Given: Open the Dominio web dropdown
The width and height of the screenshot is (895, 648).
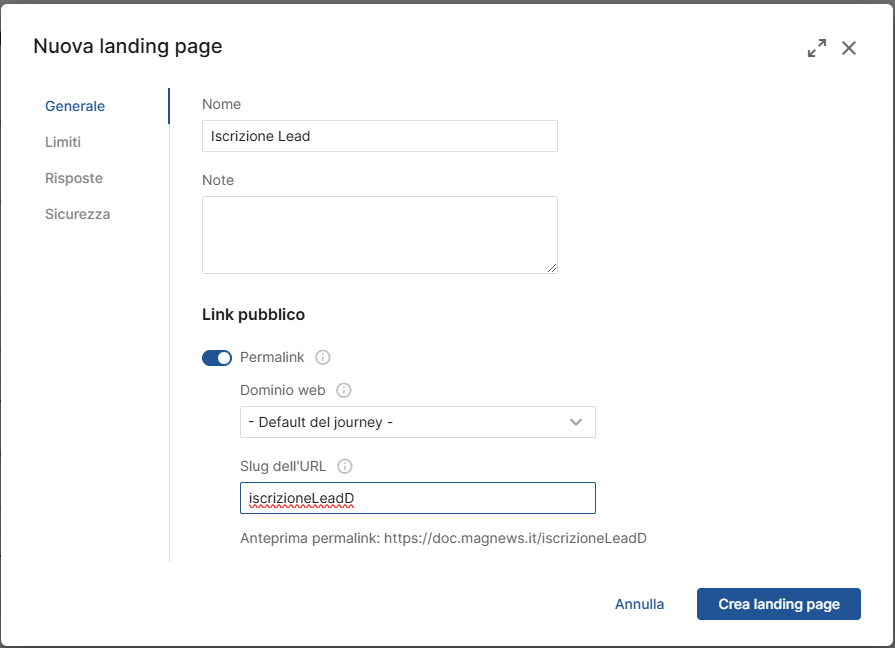Looking at the screenshot, I should (418, 422).
